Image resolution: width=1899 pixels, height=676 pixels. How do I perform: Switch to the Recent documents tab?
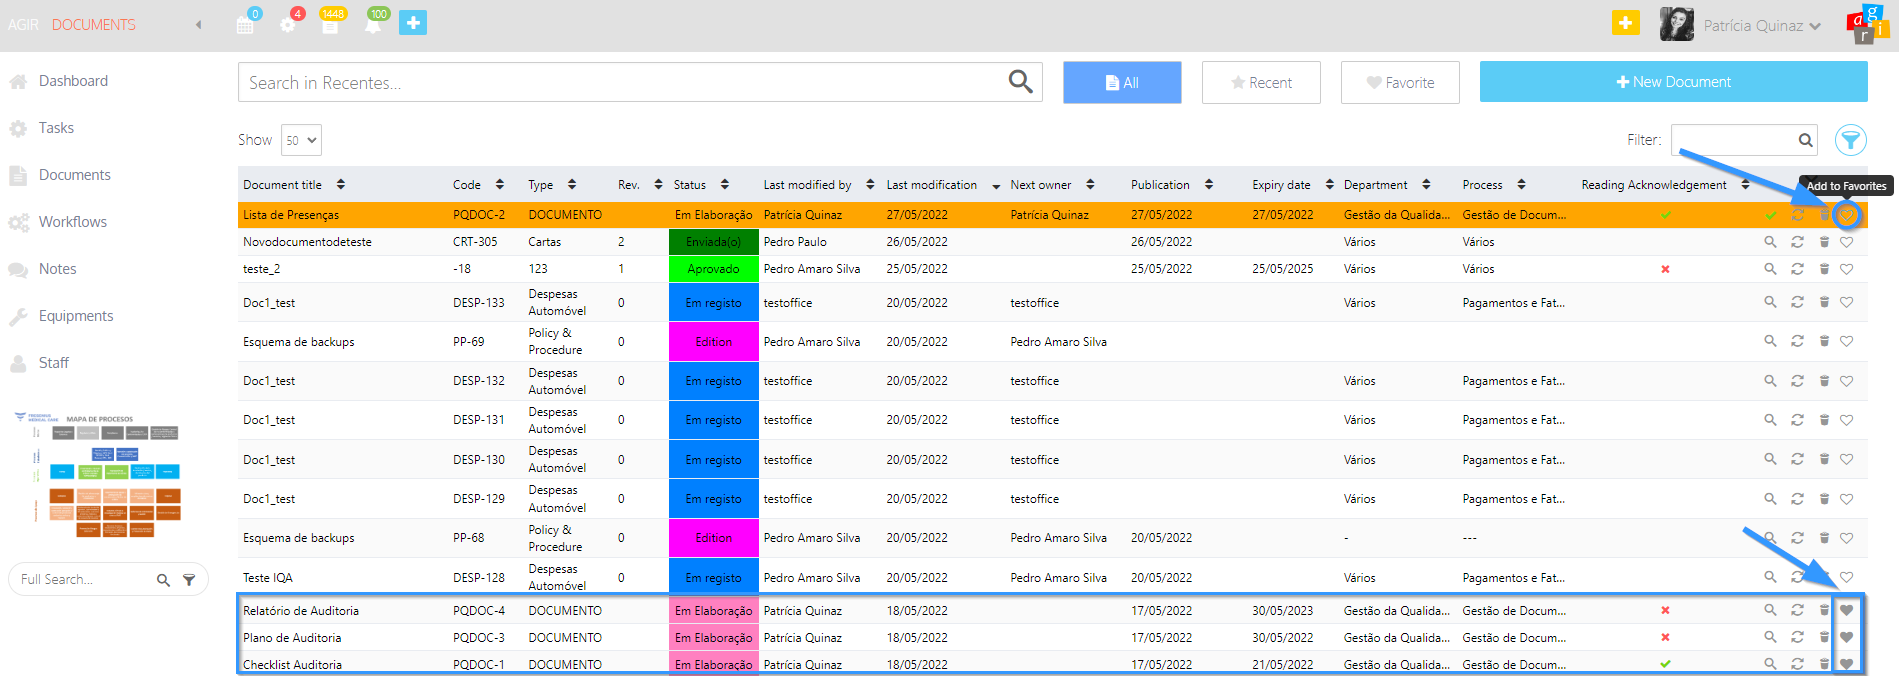coord(1261,82)
